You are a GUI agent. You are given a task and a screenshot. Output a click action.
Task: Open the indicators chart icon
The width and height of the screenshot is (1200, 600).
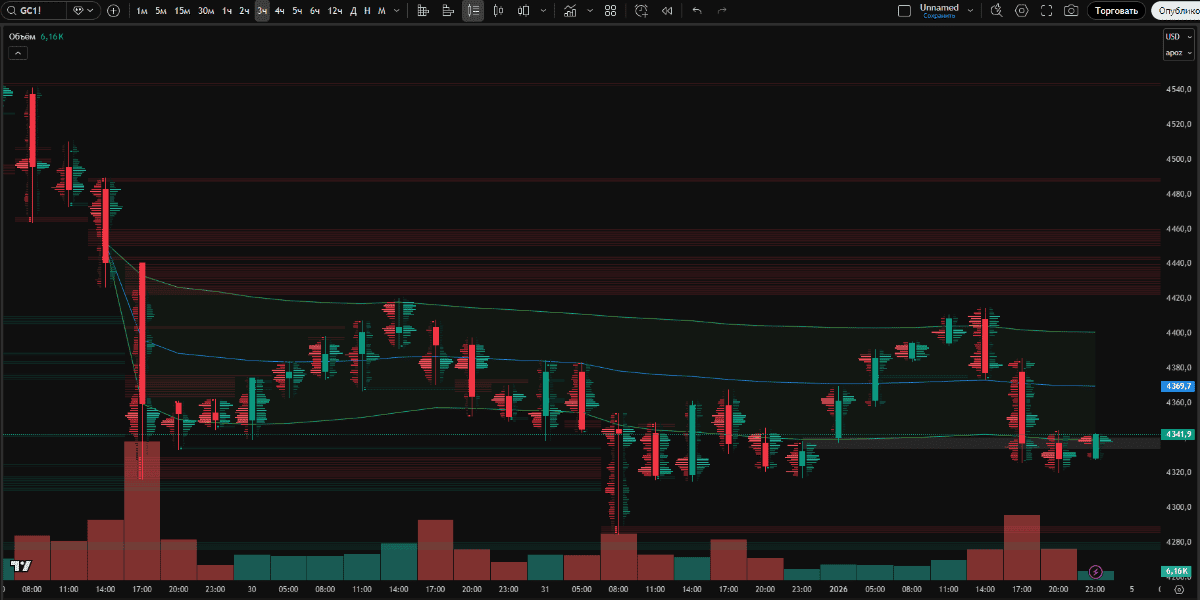570,11
